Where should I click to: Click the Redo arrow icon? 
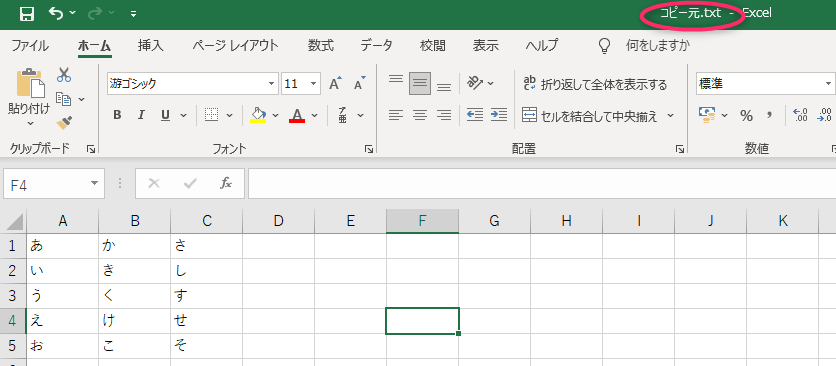point(95,13)
